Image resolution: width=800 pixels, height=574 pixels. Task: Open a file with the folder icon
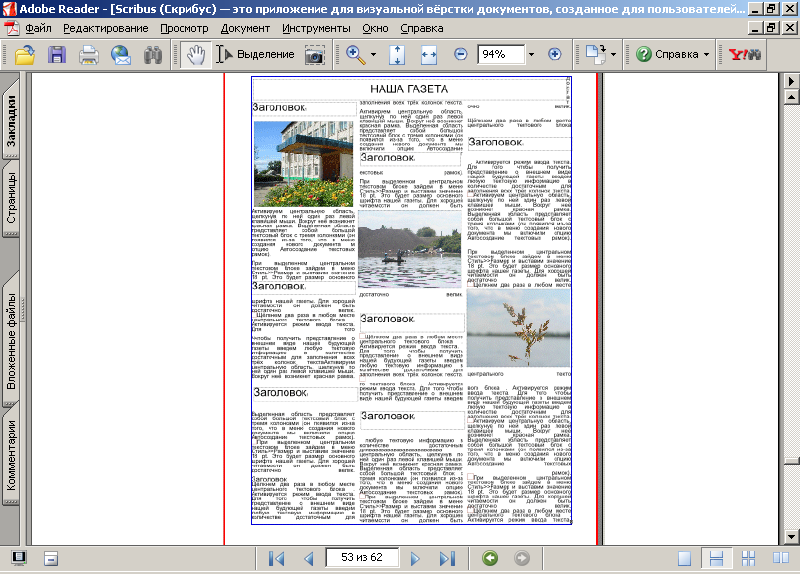24,54
